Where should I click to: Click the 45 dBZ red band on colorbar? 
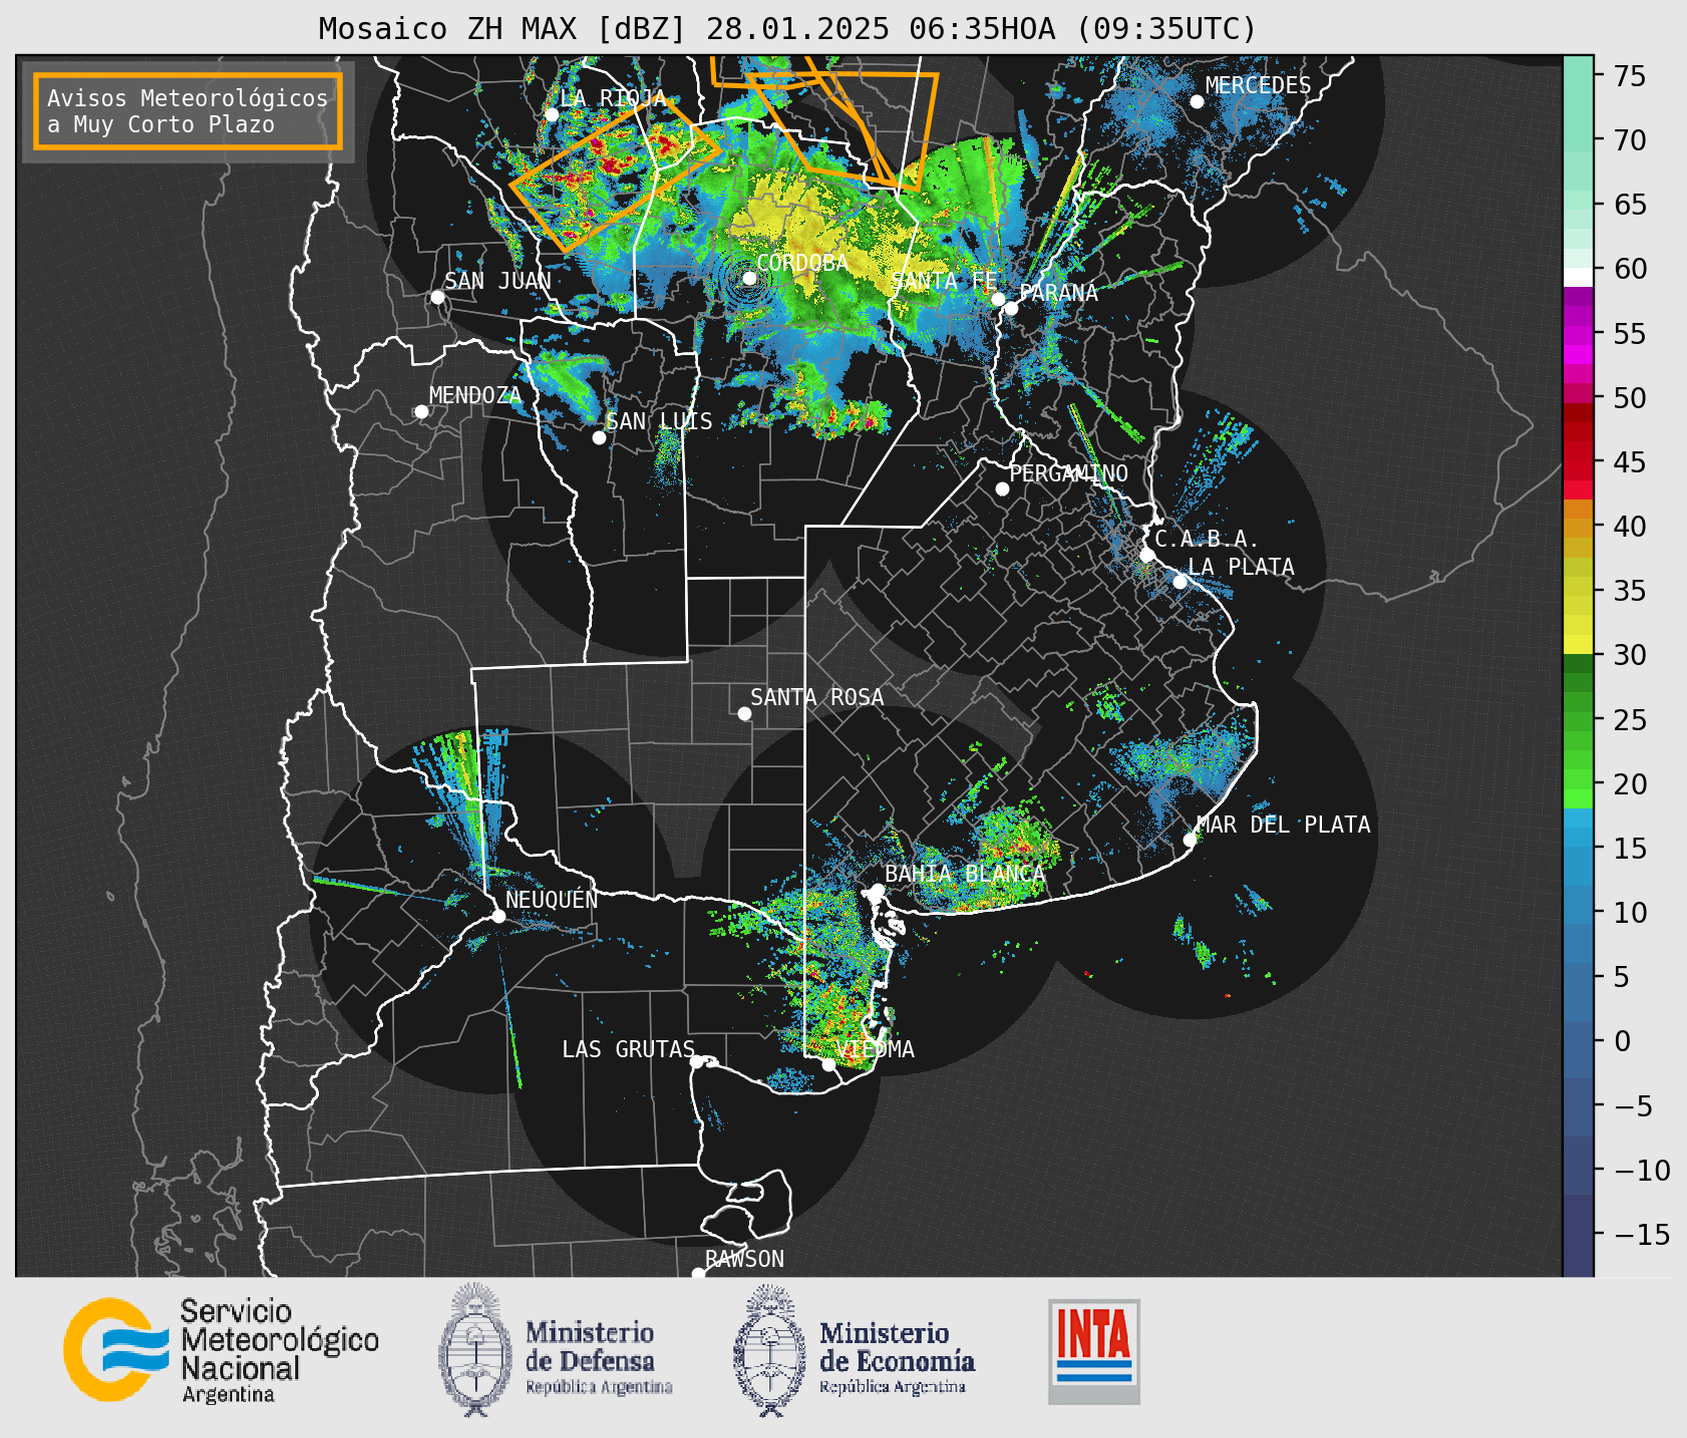pos(1578,462)
